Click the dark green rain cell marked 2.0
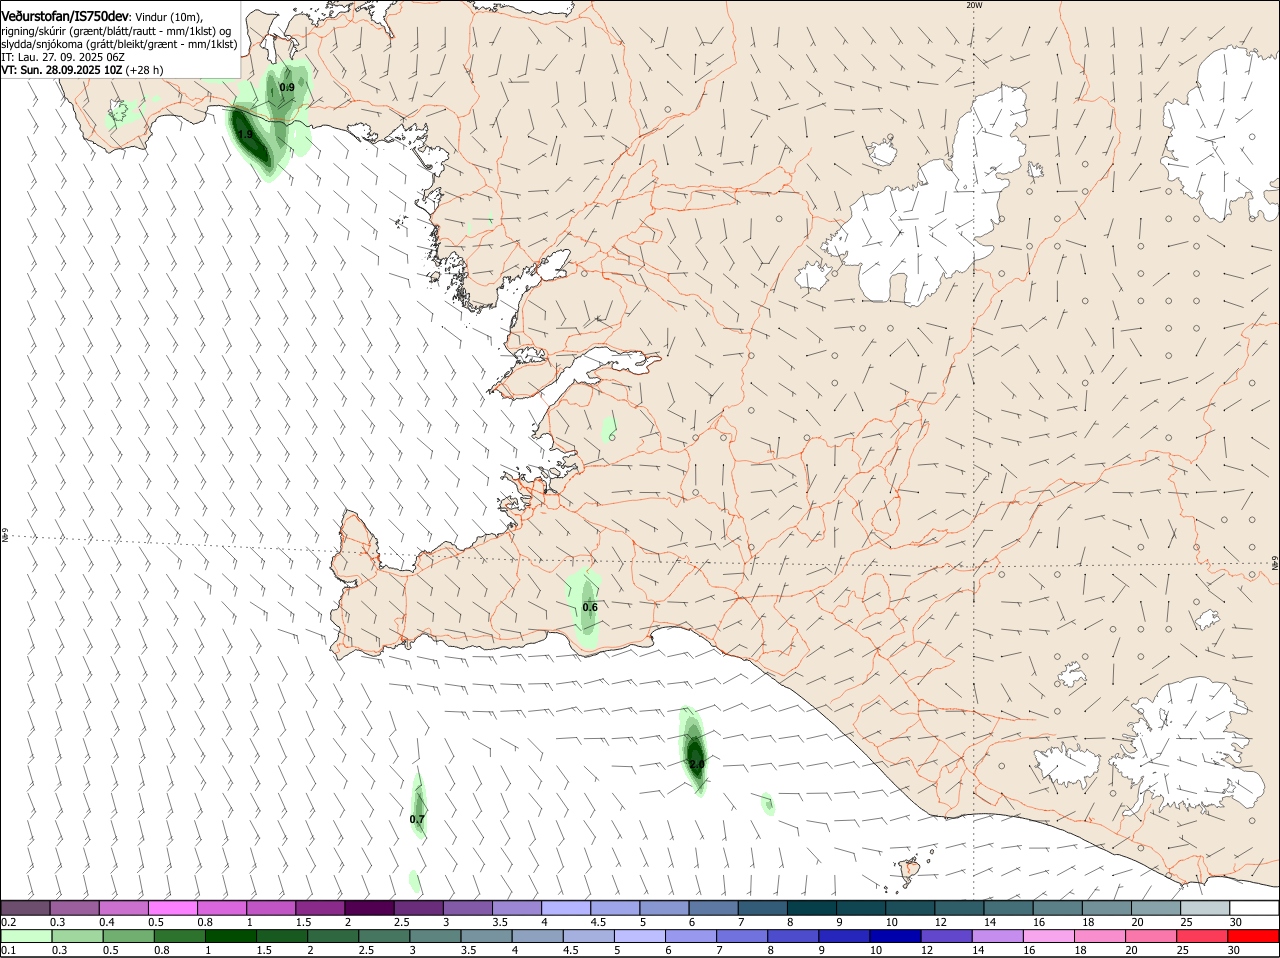Screen dimensions: 1280x958 (695, 752)
